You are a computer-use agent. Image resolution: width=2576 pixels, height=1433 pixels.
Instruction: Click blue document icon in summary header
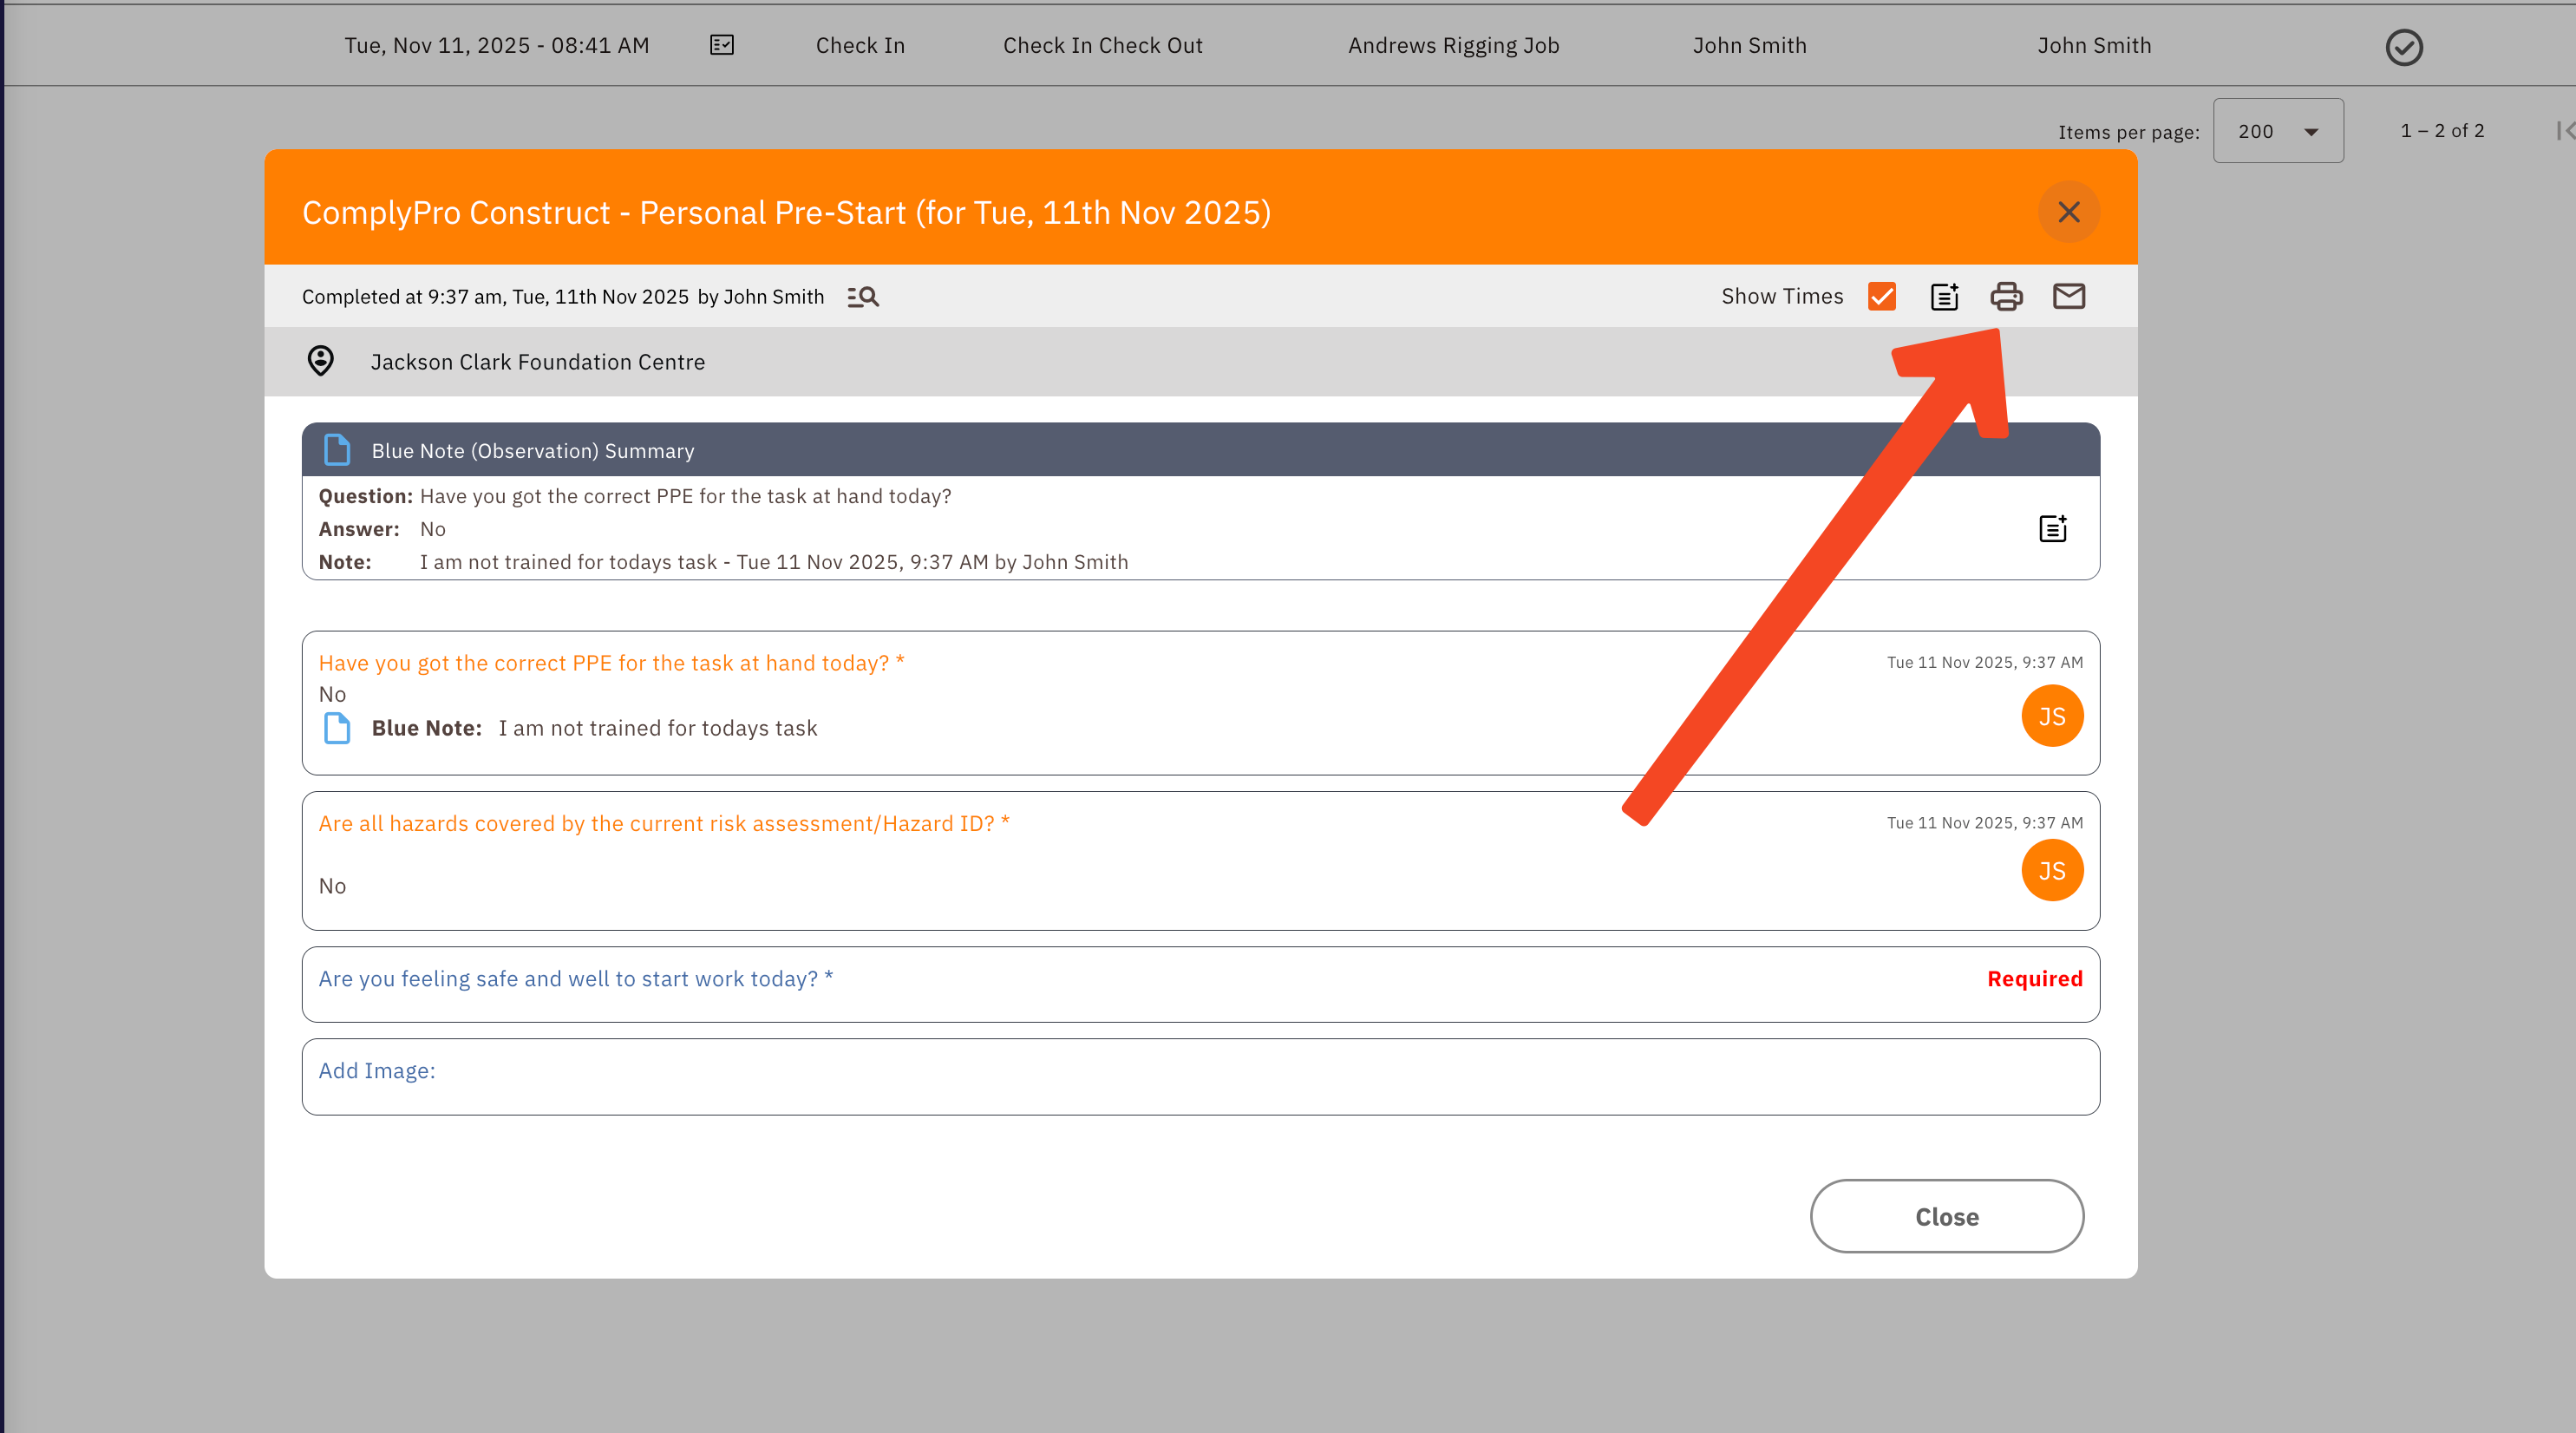337,450
